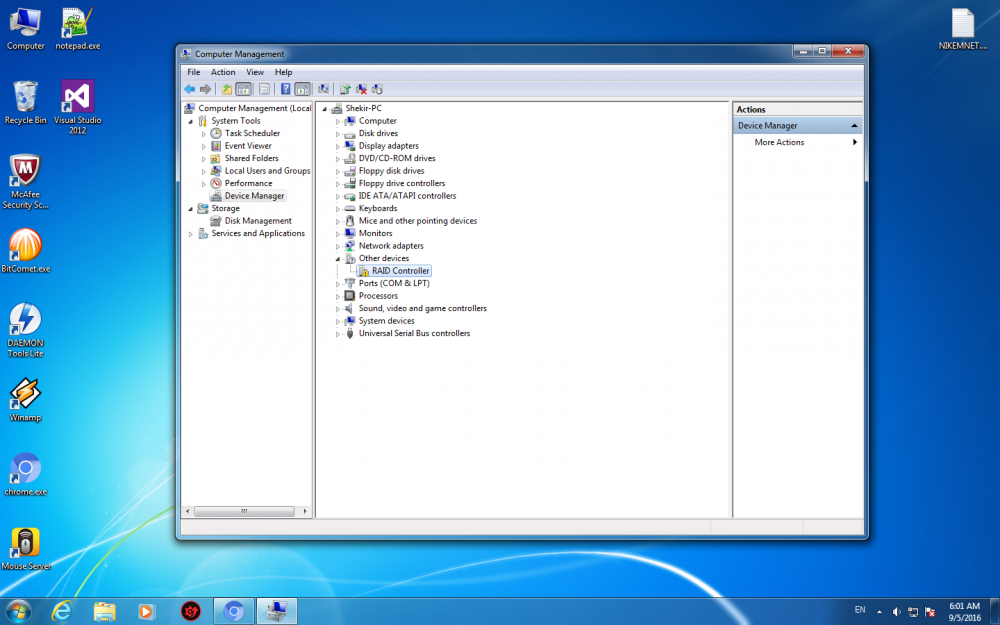The width and height of the screenshot is (1000, 625).
Task: Click More Actions in Actions pane
Action: [x=779, y=142]
